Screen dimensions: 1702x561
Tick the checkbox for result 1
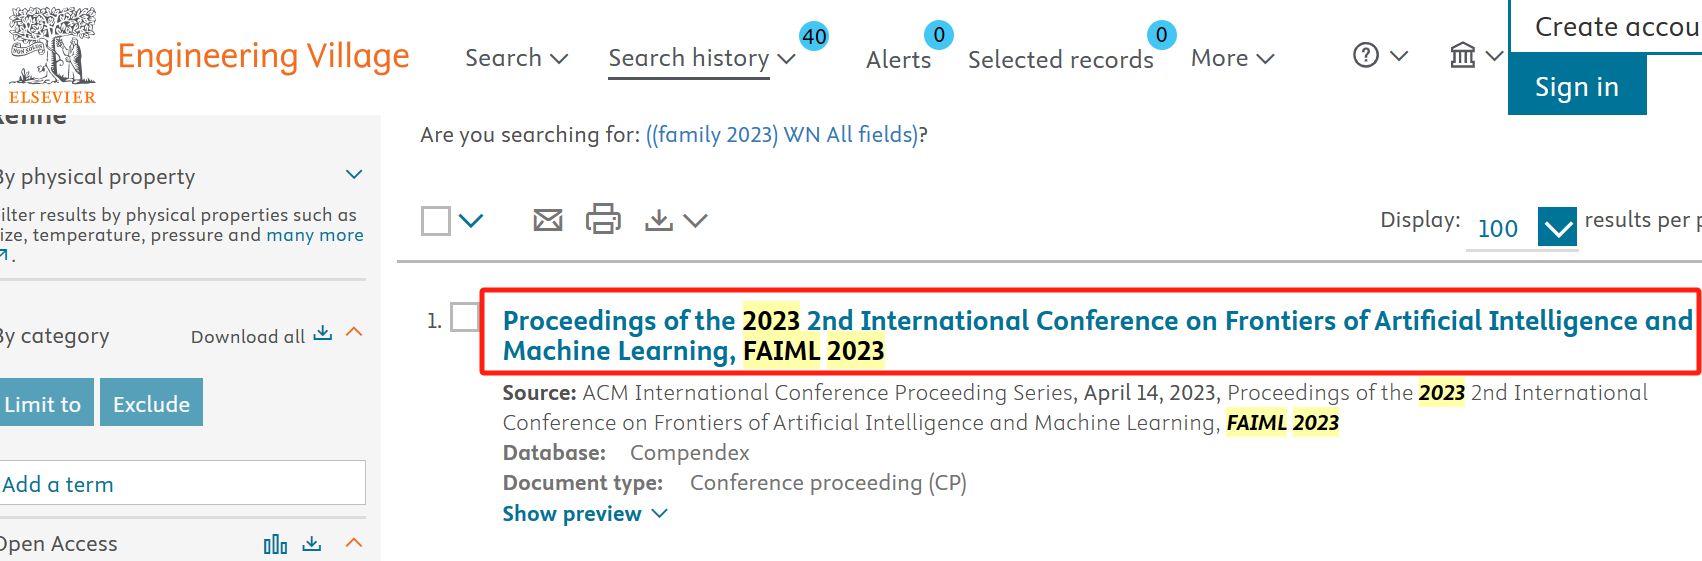pyautogui.click(x=465, y=317)
